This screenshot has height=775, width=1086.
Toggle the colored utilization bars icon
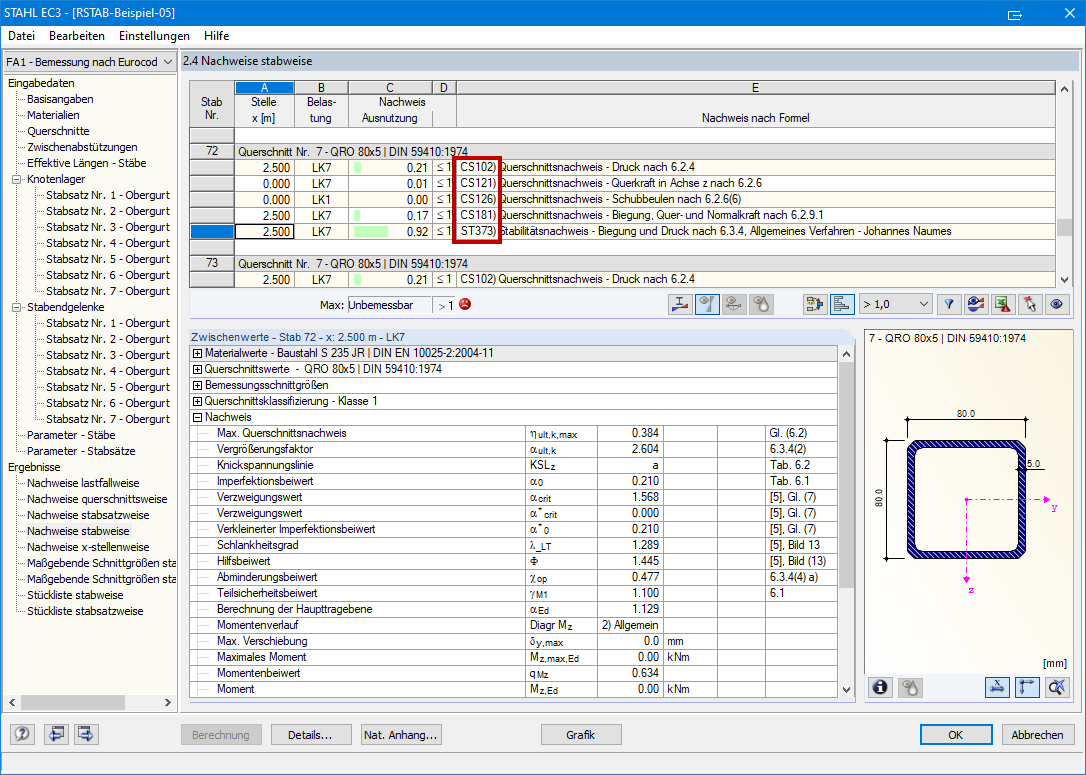coord(842,304)
